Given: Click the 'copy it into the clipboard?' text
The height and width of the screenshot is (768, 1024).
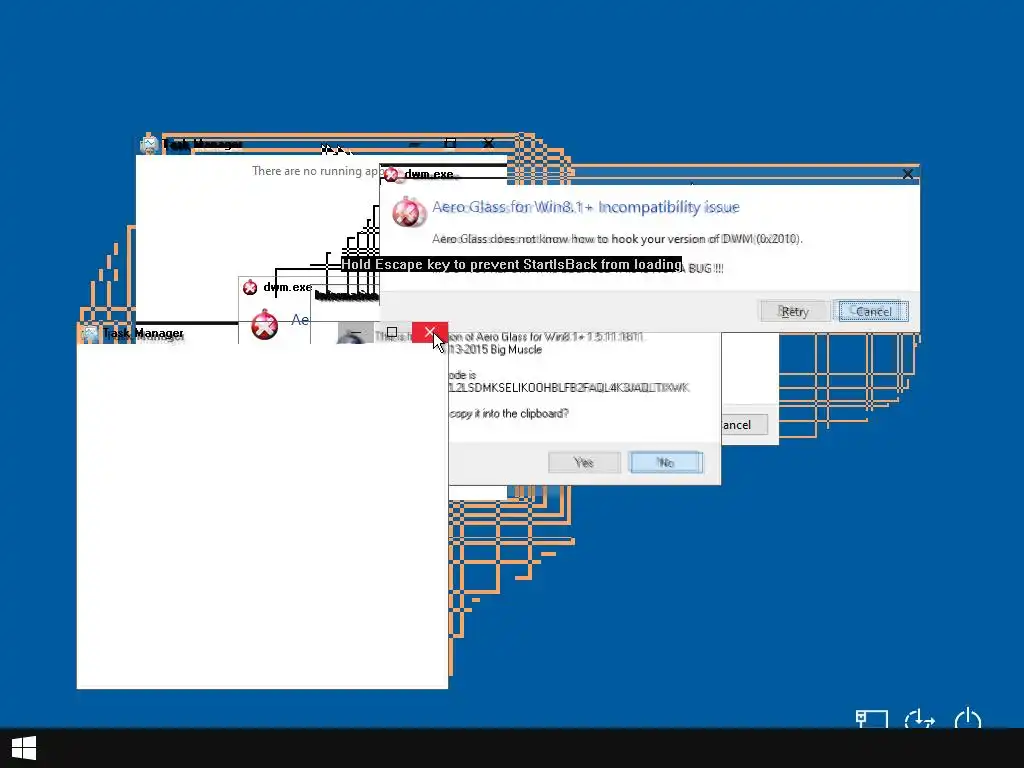Looking at the screenshot, I should [x=509, y=413].
